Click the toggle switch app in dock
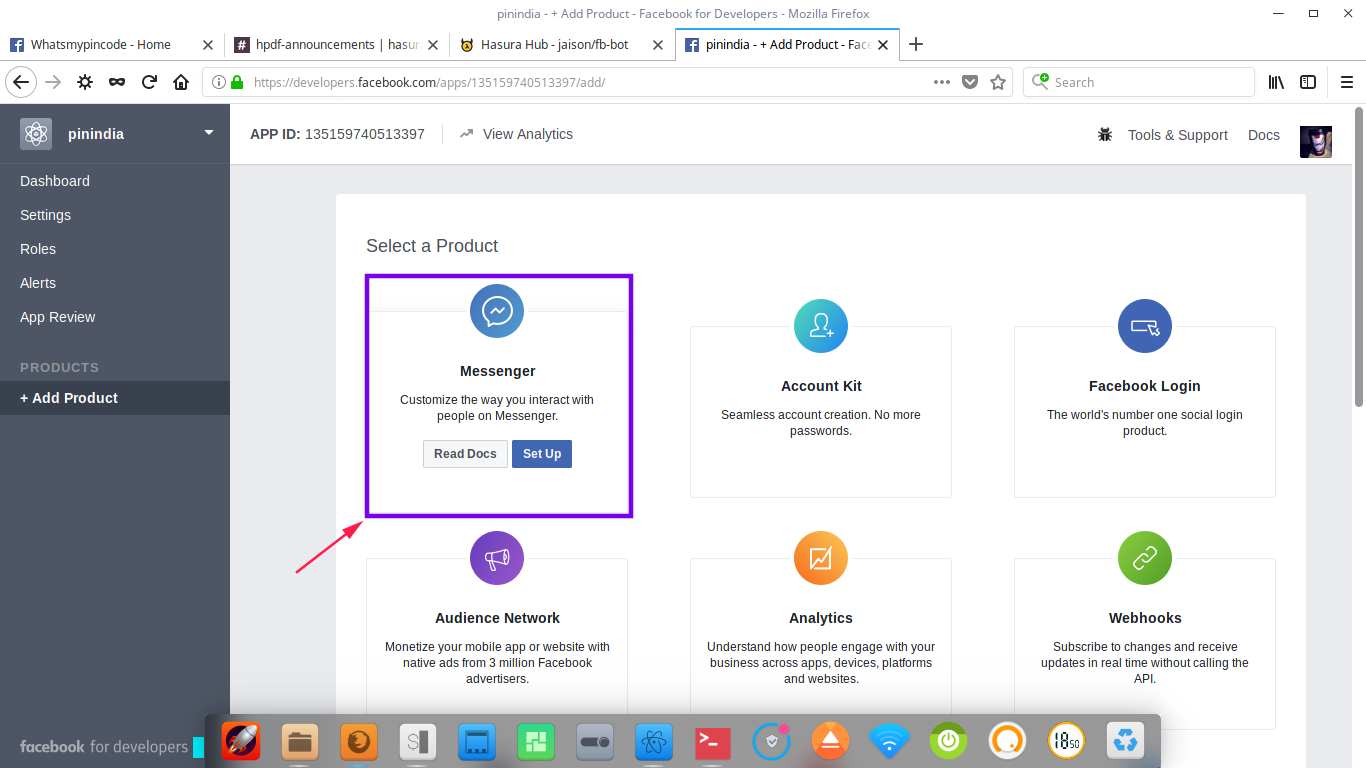The height and width of the screenshot is (768, 1366). (x=595, y=741)
